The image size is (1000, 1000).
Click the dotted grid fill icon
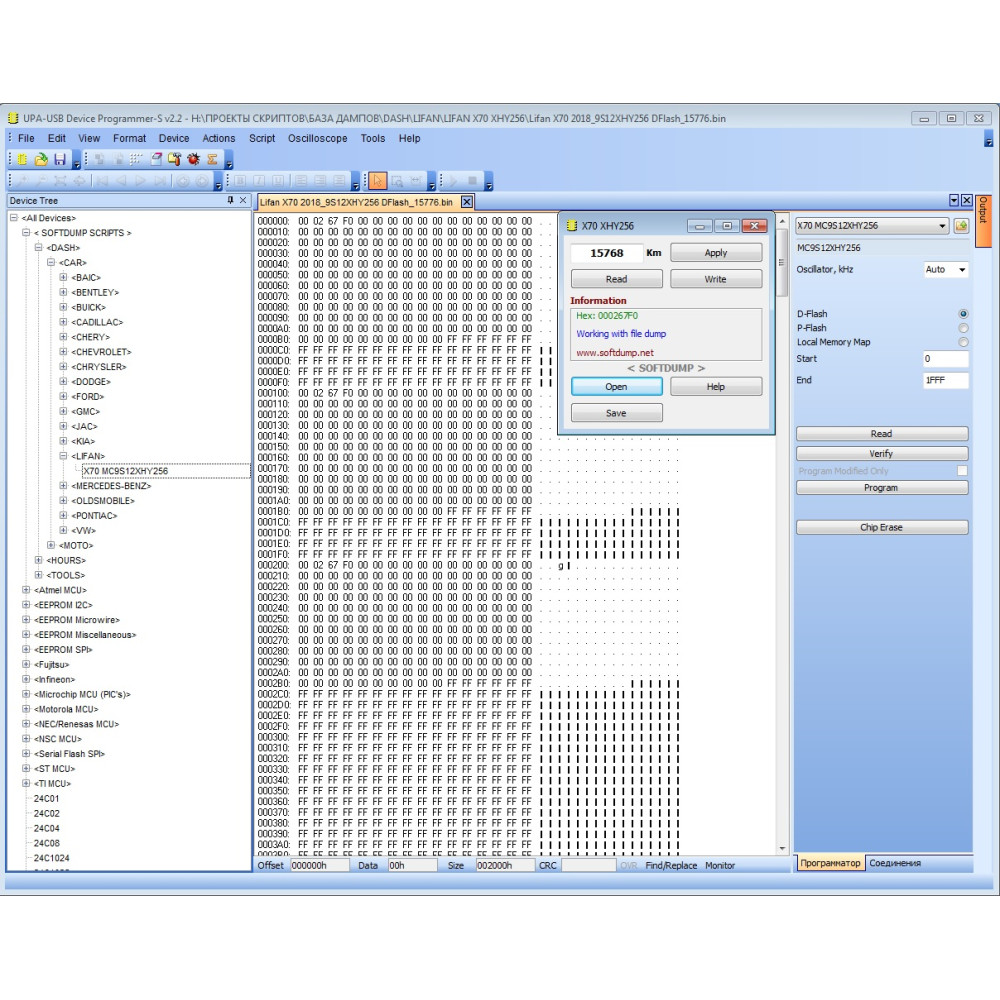(x=136, y=159)
